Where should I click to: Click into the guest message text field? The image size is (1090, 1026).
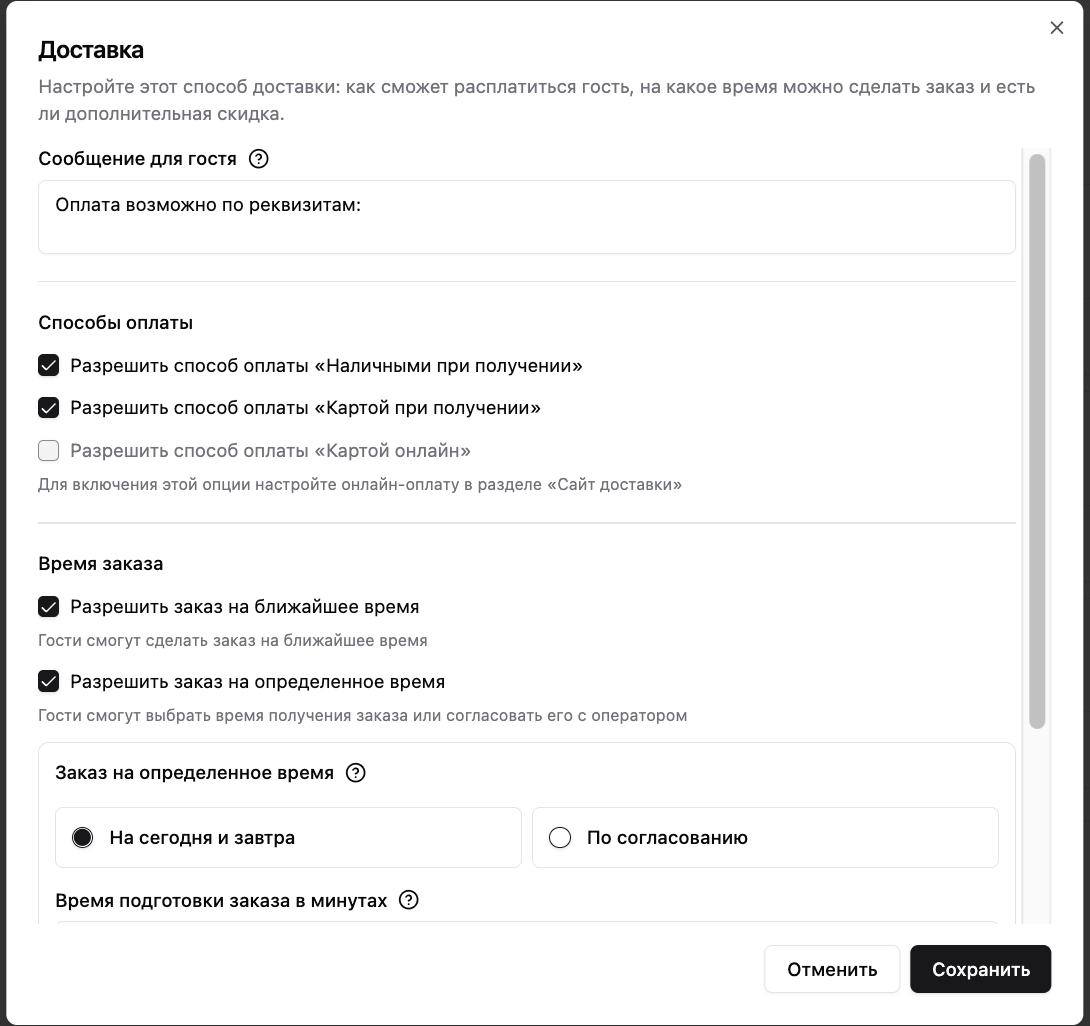tap(527, 217)
